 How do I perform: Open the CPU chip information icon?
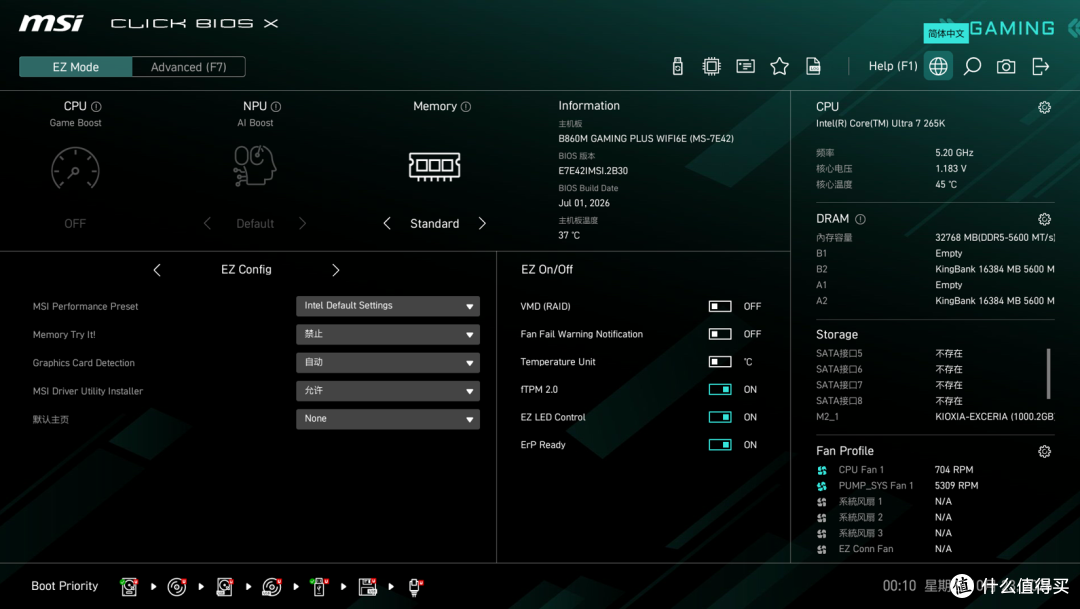(712, 66)
